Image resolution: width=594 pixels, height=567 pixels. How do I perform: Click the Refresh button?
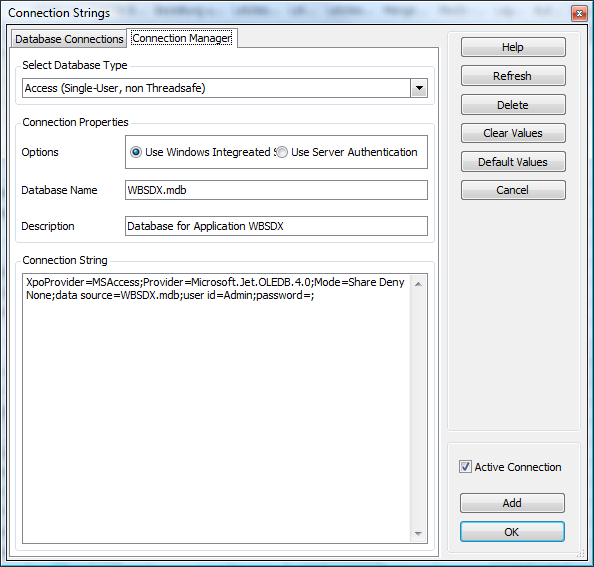coord(513,76)
